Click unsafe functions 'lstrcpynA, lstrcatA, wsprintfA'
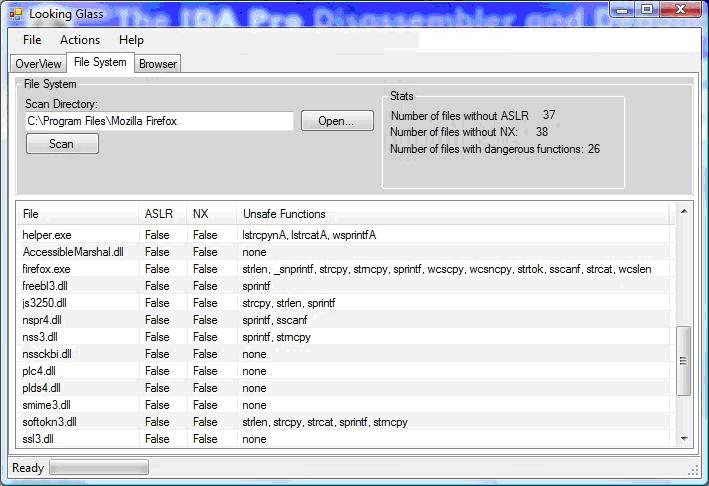The image size is (709, 486). click(309, 235)
